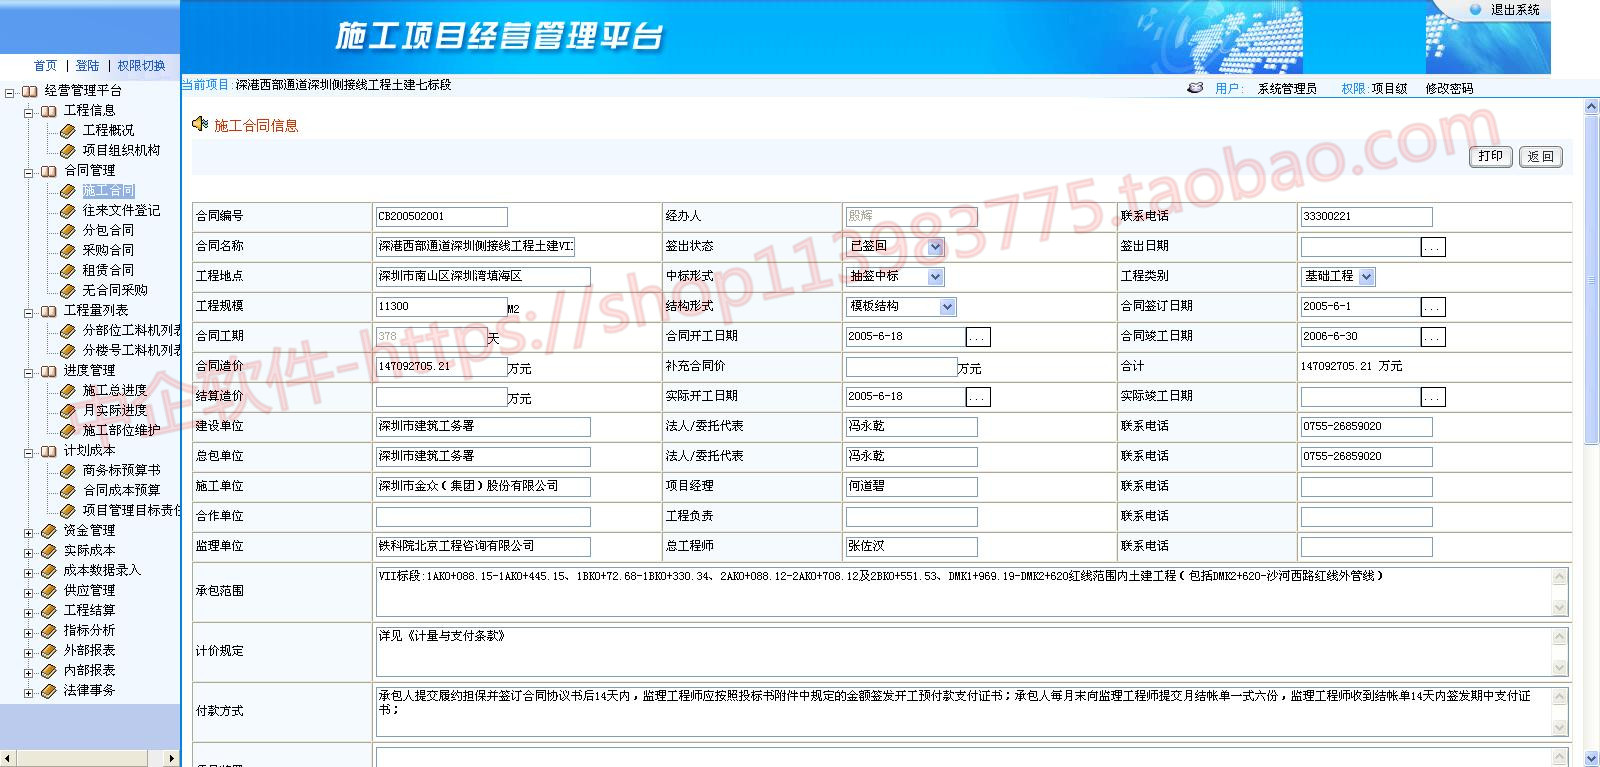Screen dimensions: 1600x767
Task: Collapse the 进度管理 tree branch
Action: coord(29,373)
